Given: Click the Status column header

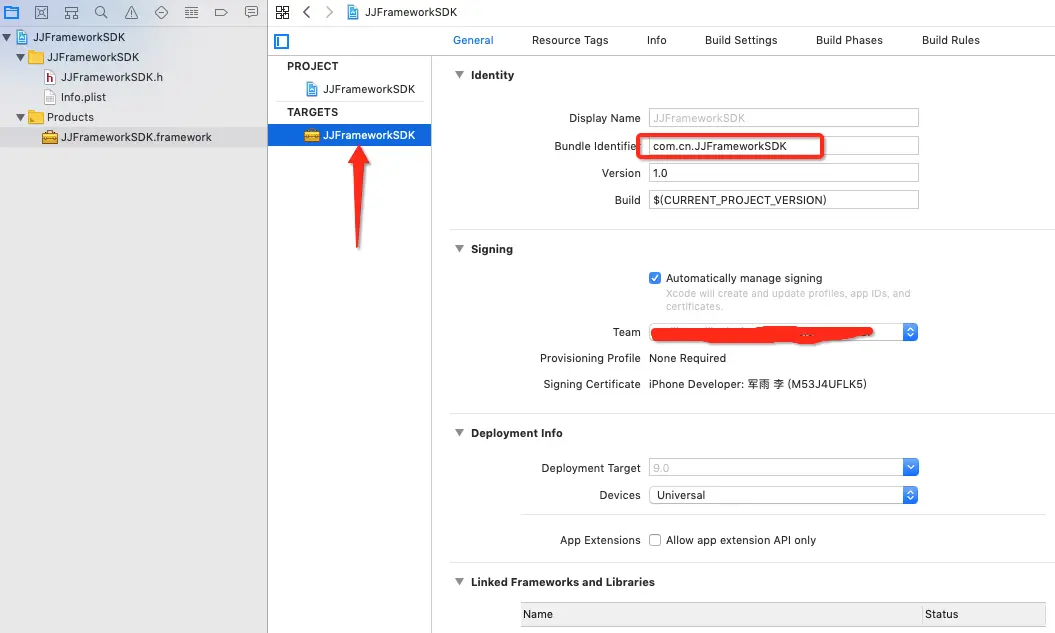Looking at the screenshot, I should pyautogui.click(x=984, y=614).
